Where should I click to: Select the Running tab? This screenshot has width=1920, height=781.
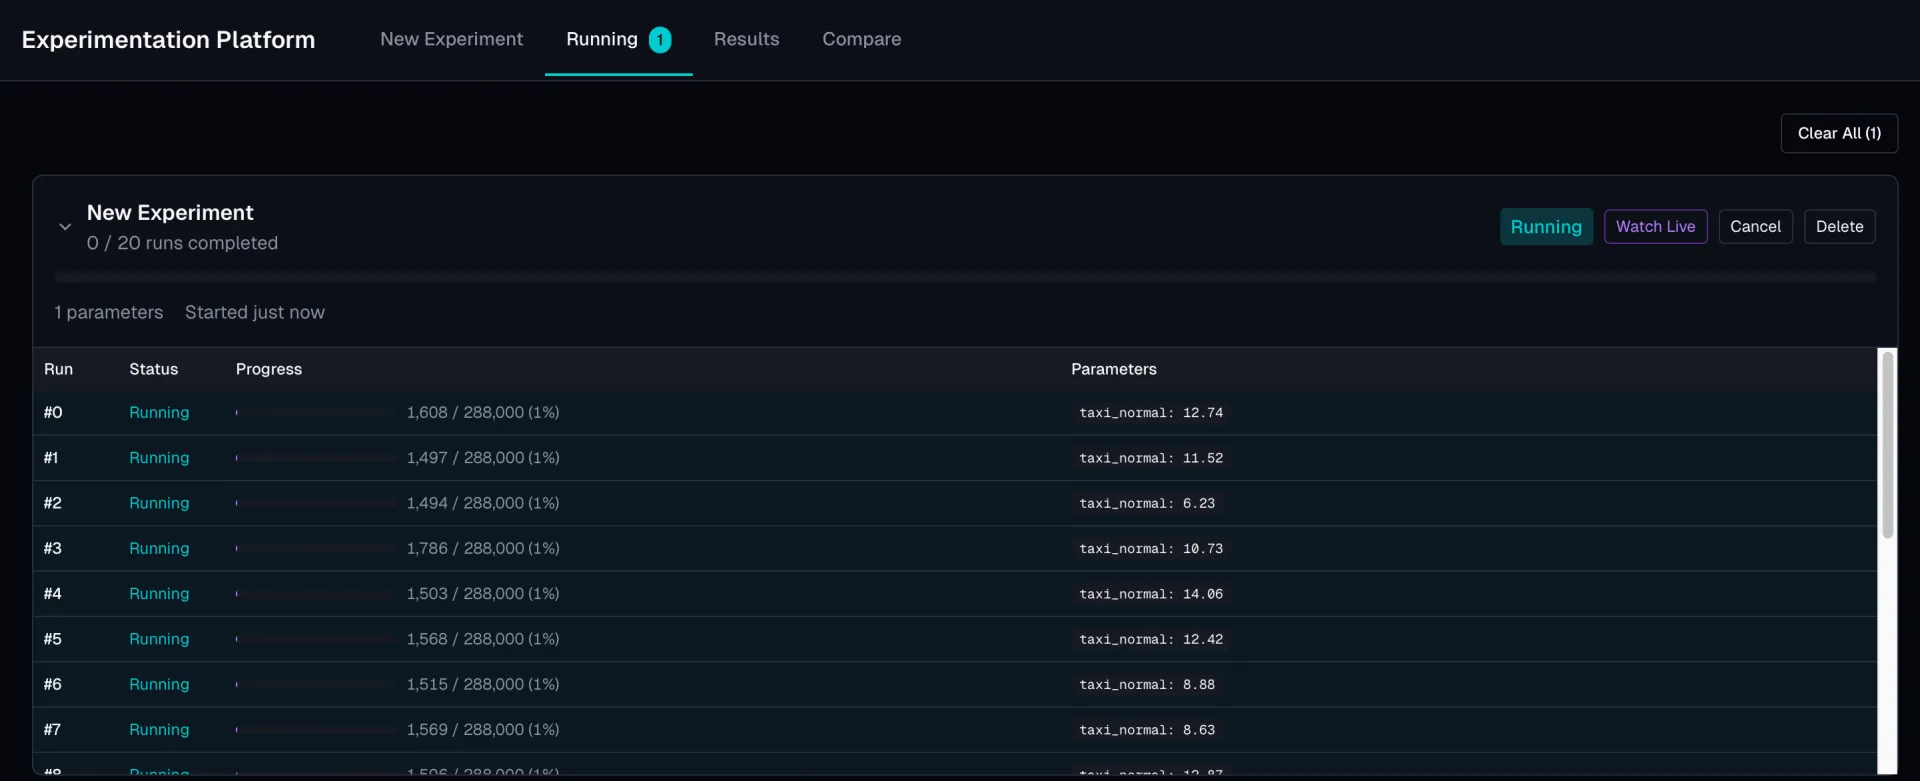coord(601,39)
